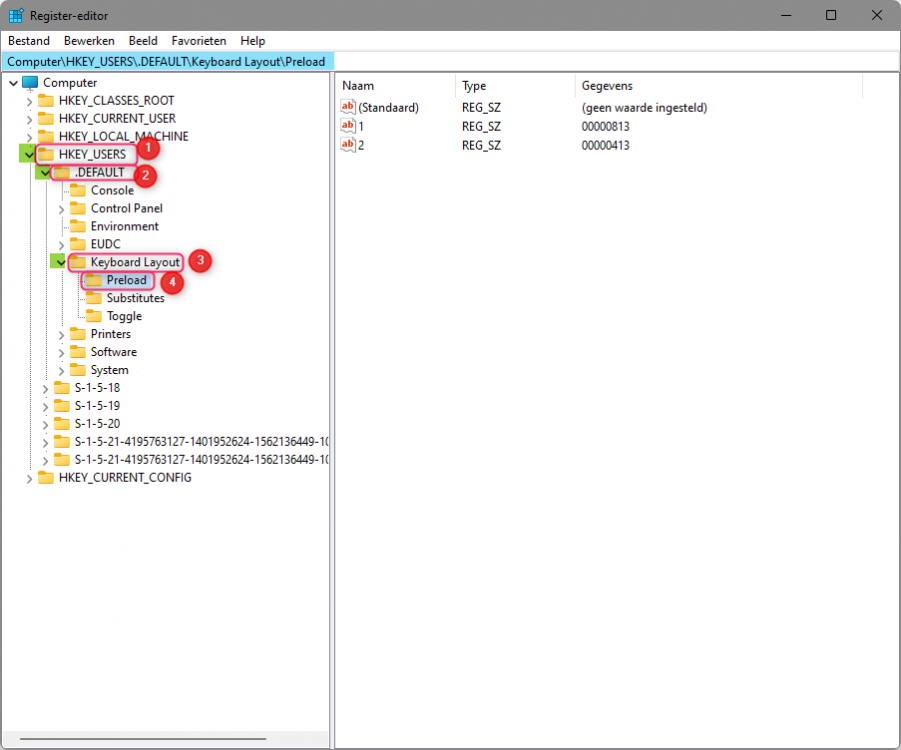Click the Gegevens column header
The width and height of the screenshot is (901, 750).
point(700,86)
